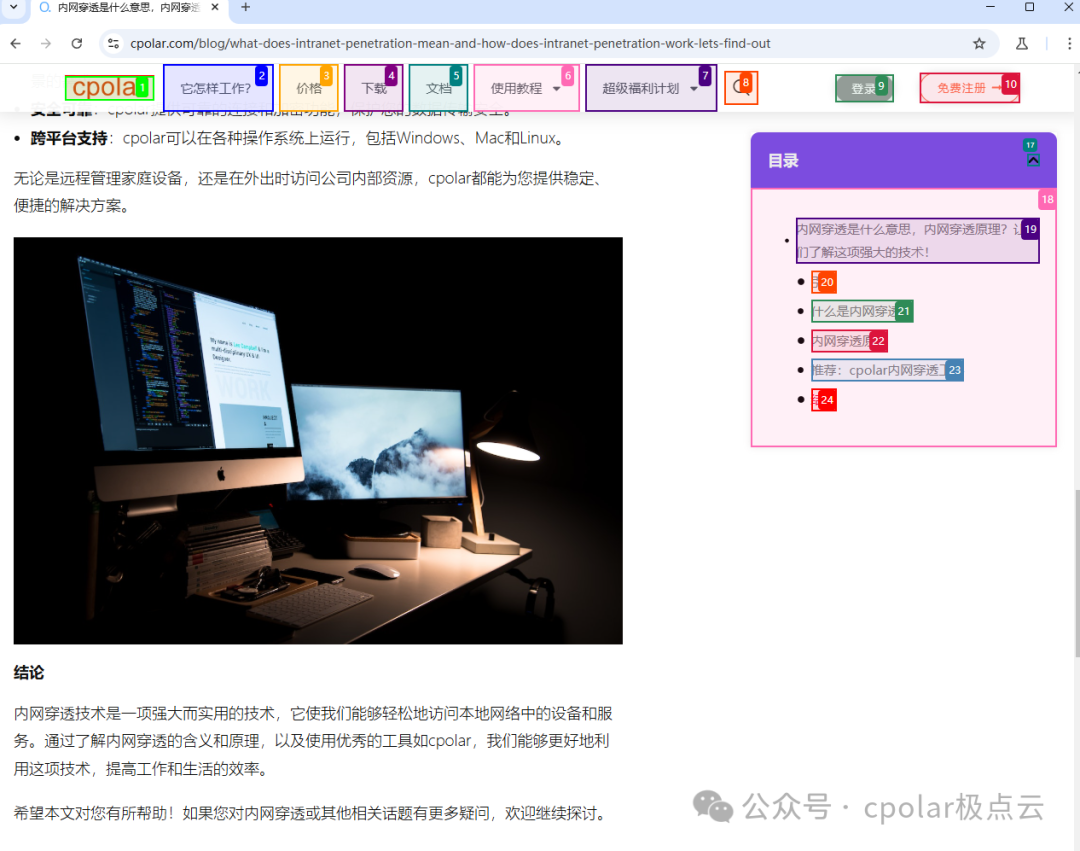This screenshot has width=1080, height=851.
Task: Open the 它怎样工作? nav item
Action: click(x=215, y=88)
